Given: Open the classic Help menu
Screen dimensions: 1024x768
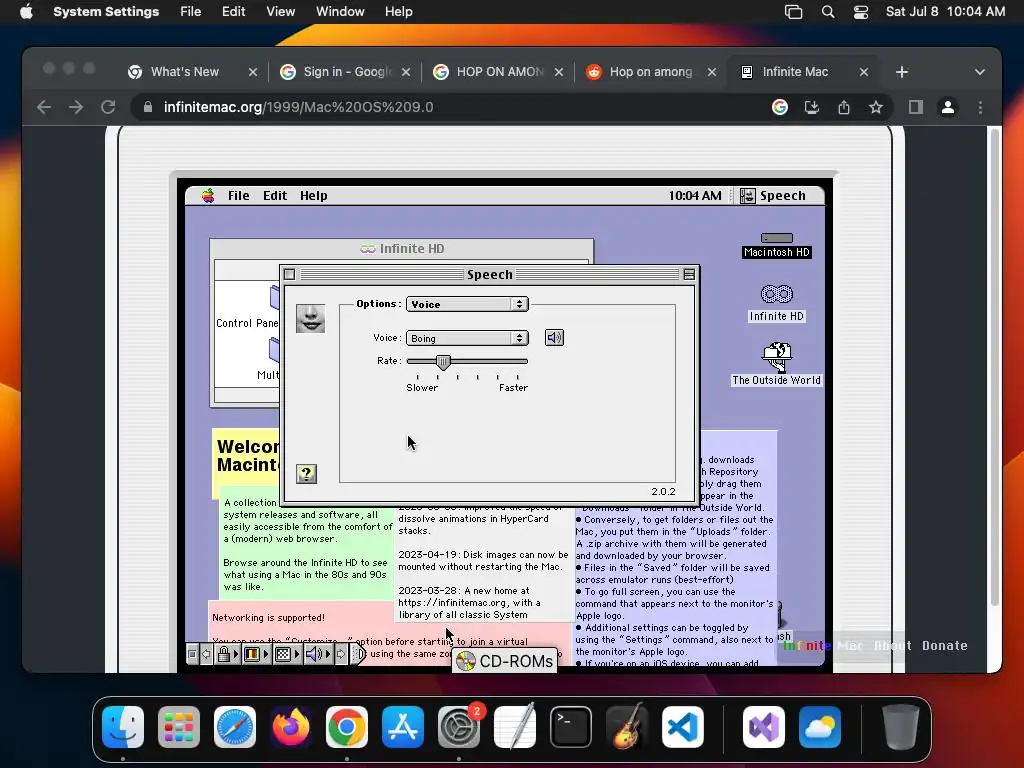Looking at the screenshot, I should pos(313,196).
